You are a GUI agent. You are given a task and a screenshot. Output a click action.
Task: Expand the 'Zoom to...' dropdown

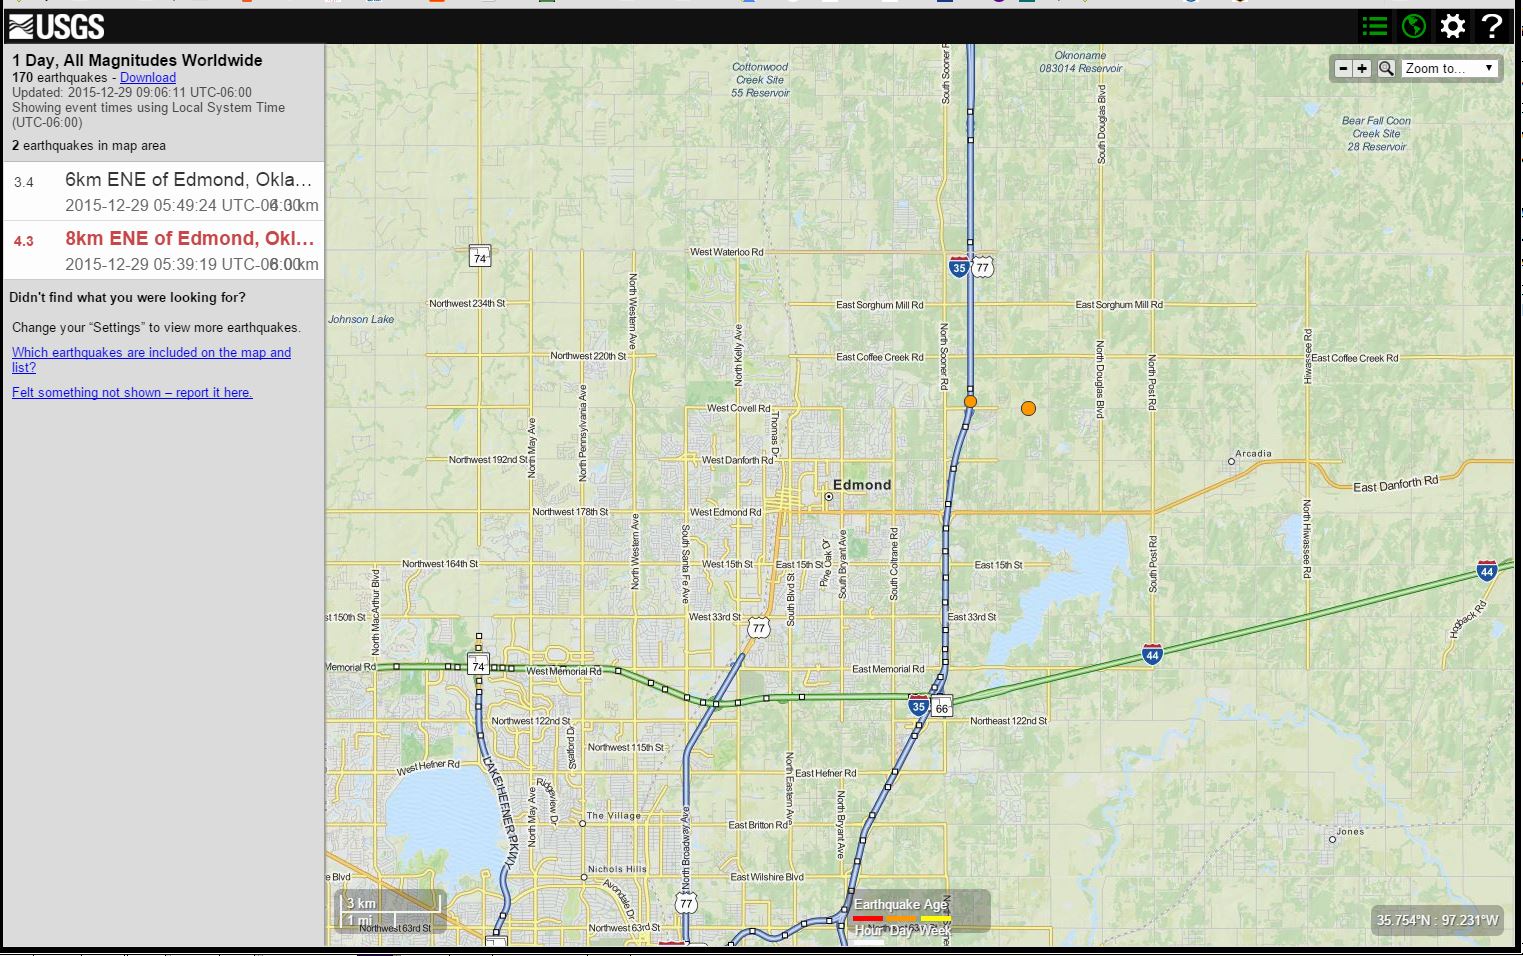point(1449,68)
